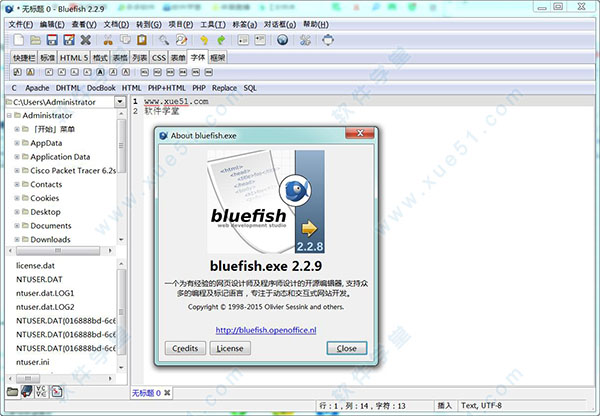
Task: Switch to the CSS toolbar tab
Action: [x=158, y=58]
